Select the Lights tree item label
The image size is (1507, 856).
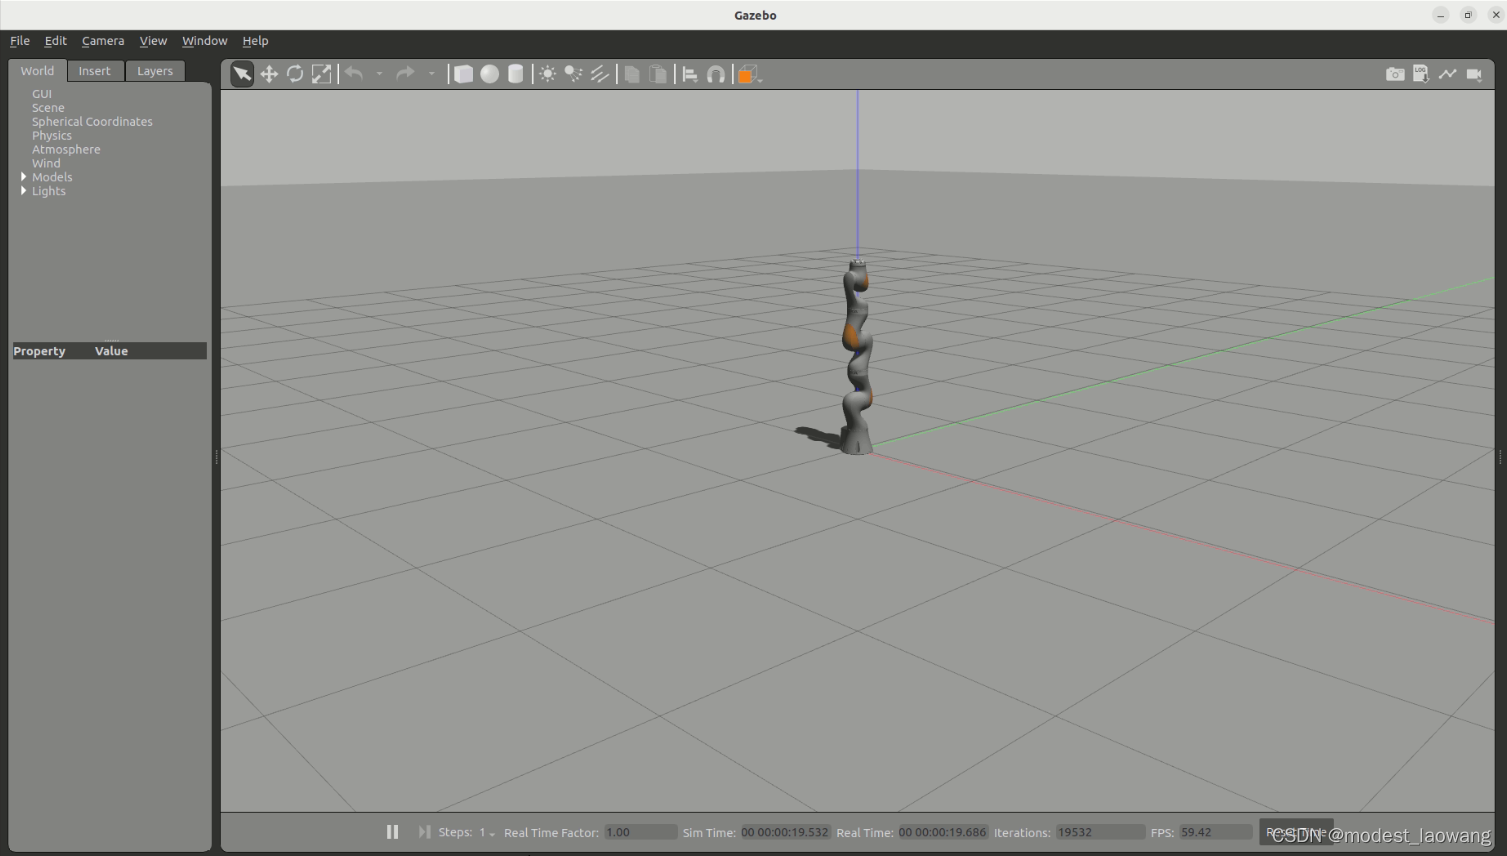coord(49,191)
